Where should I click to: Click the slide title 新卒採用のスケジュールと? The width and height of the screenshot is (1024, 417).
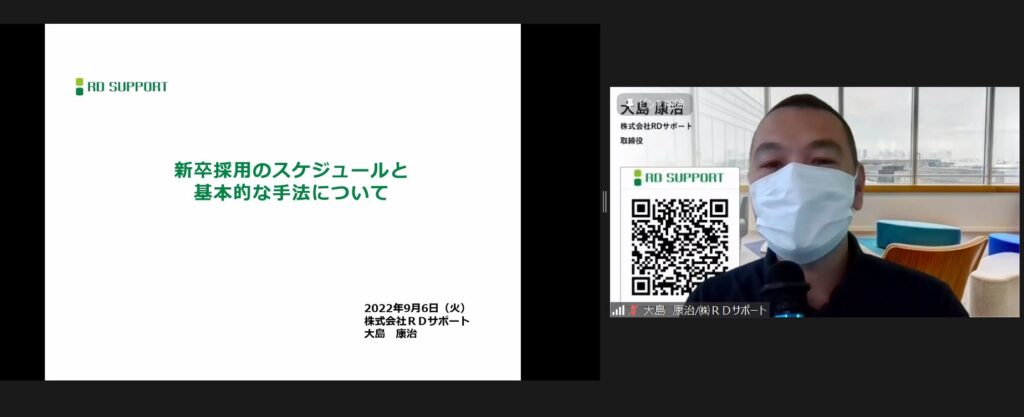tap(291, 171)
